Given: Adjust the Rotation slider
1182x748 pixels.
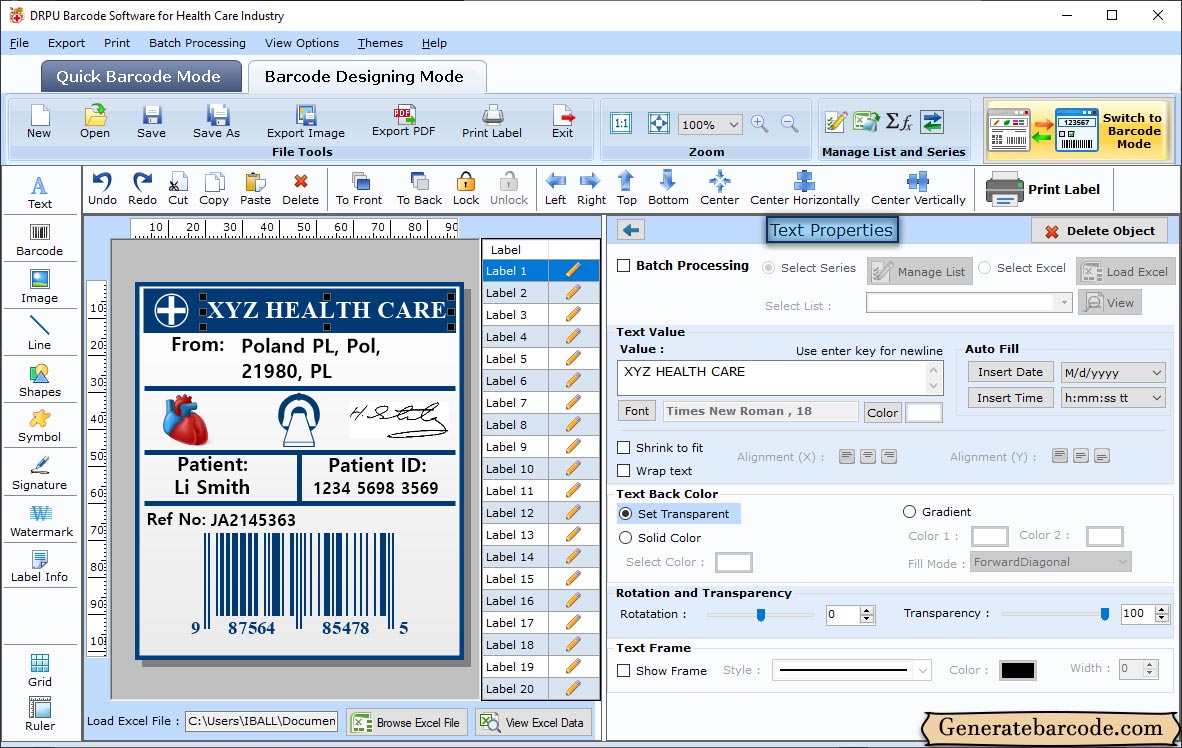Looking at the screenshot, I should click(761, 615).
